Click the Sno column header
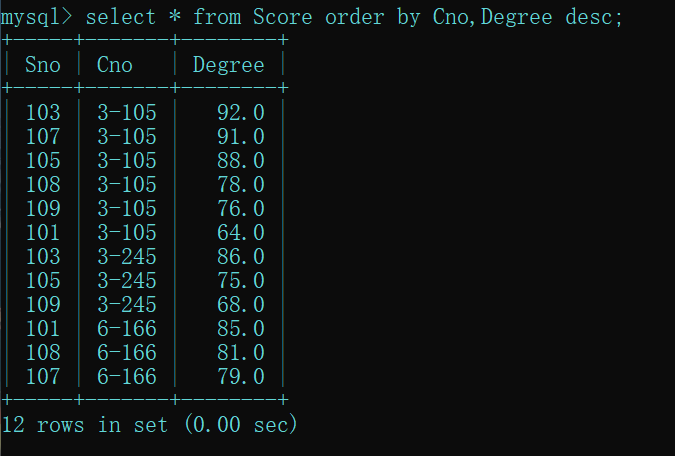Screen dimensions: 675x456 [x=43, y=65]
